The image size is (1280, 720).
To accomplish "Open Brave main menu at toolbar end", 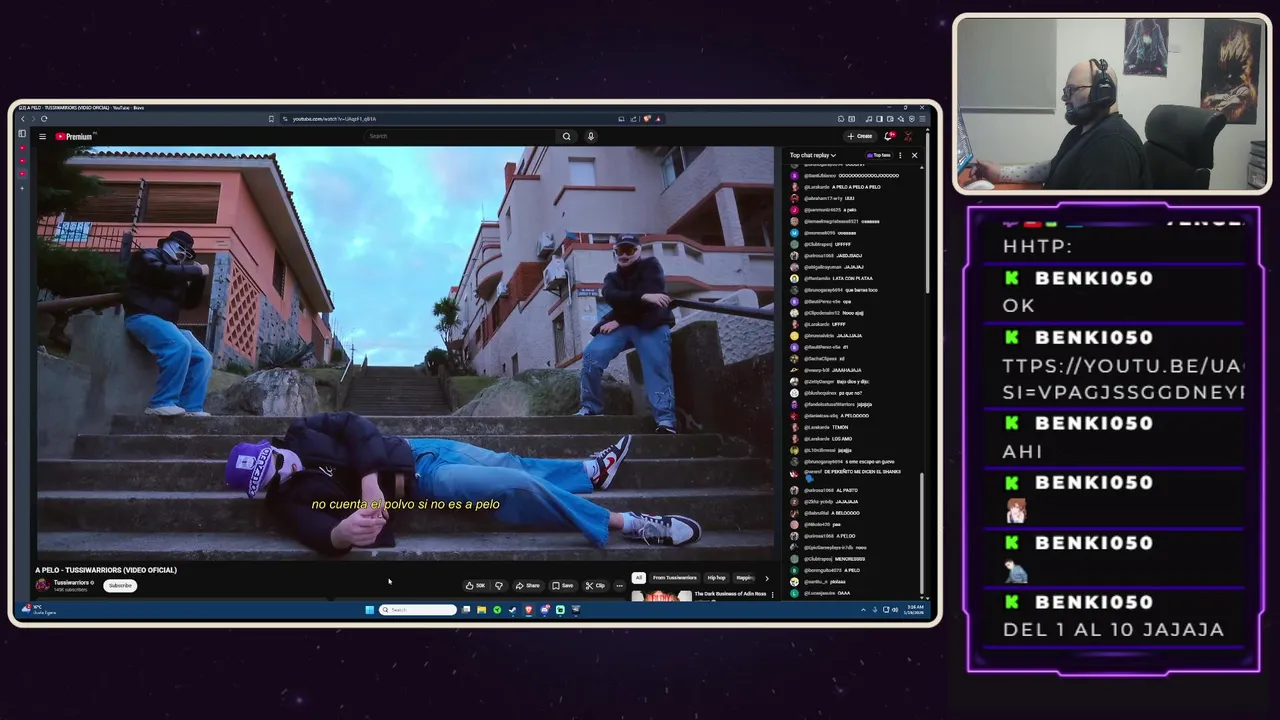I will point(922,119).
